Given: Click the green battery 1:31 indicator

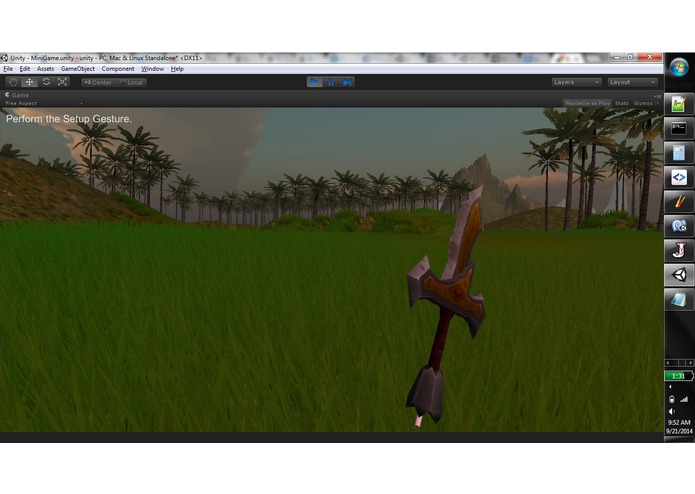Looking at the screenshot, I should (x=679, y=376).
